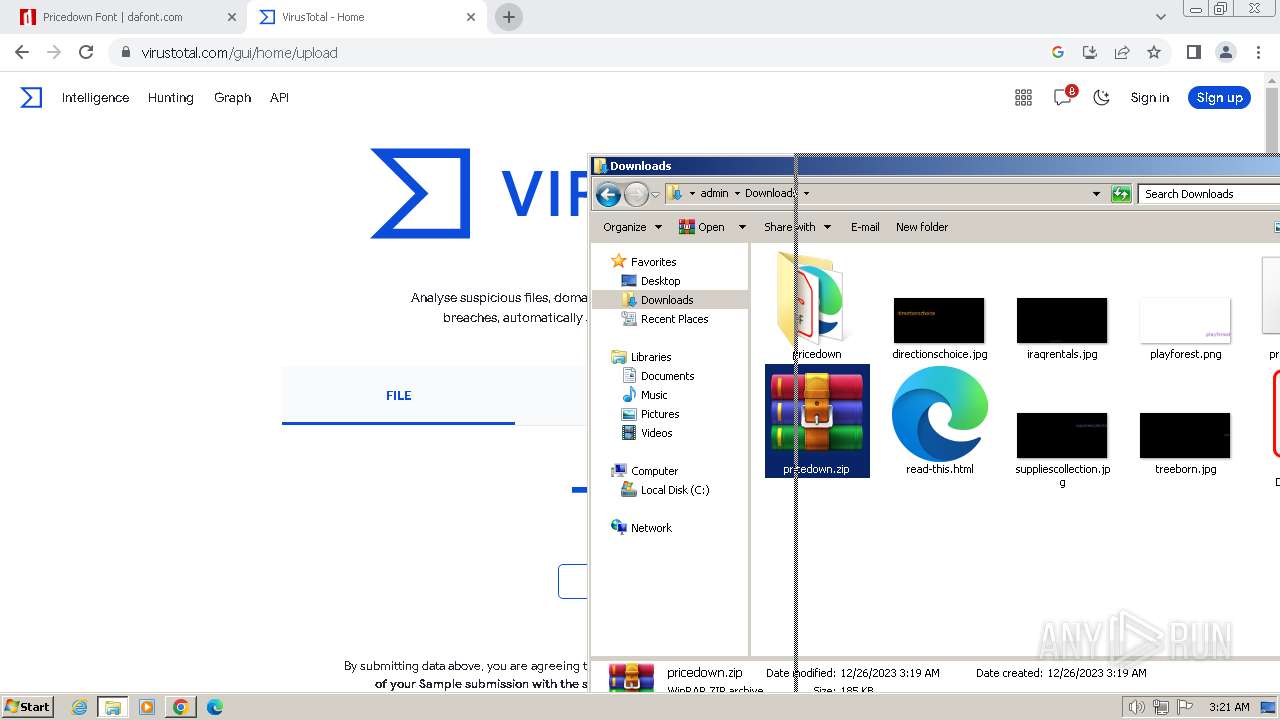
Task: Select pricedown folder icon
Action: coord(816,304)
